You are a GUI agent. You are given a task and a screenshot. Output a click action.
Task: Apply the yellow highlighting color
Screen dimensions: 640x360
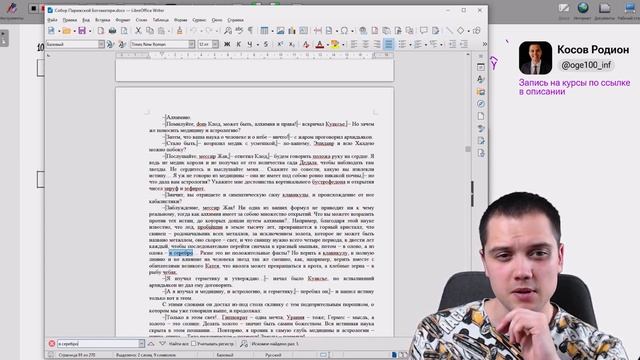pos(335,44)
